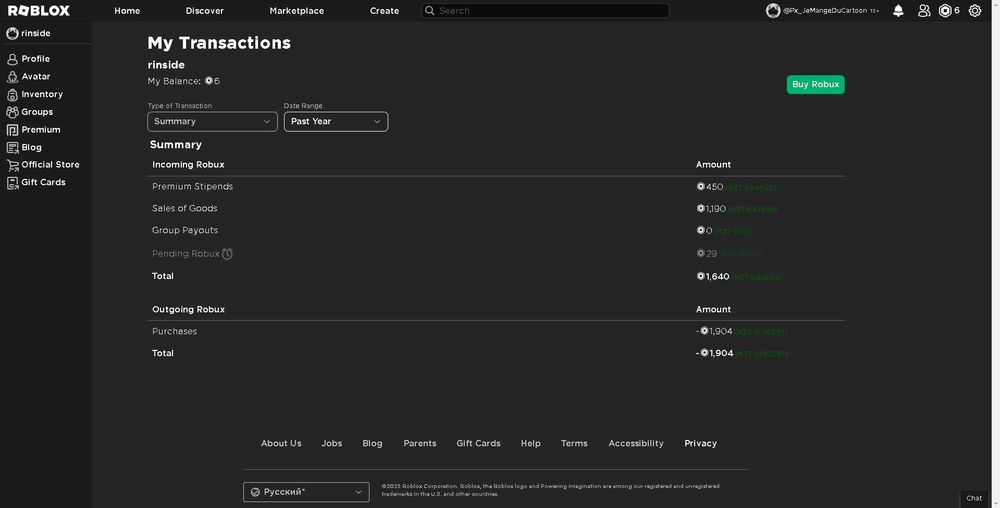The height and width of the screenshot is (508, 1000).
Task: Expand the Type of Transaction dropdown
Action: 212,121
